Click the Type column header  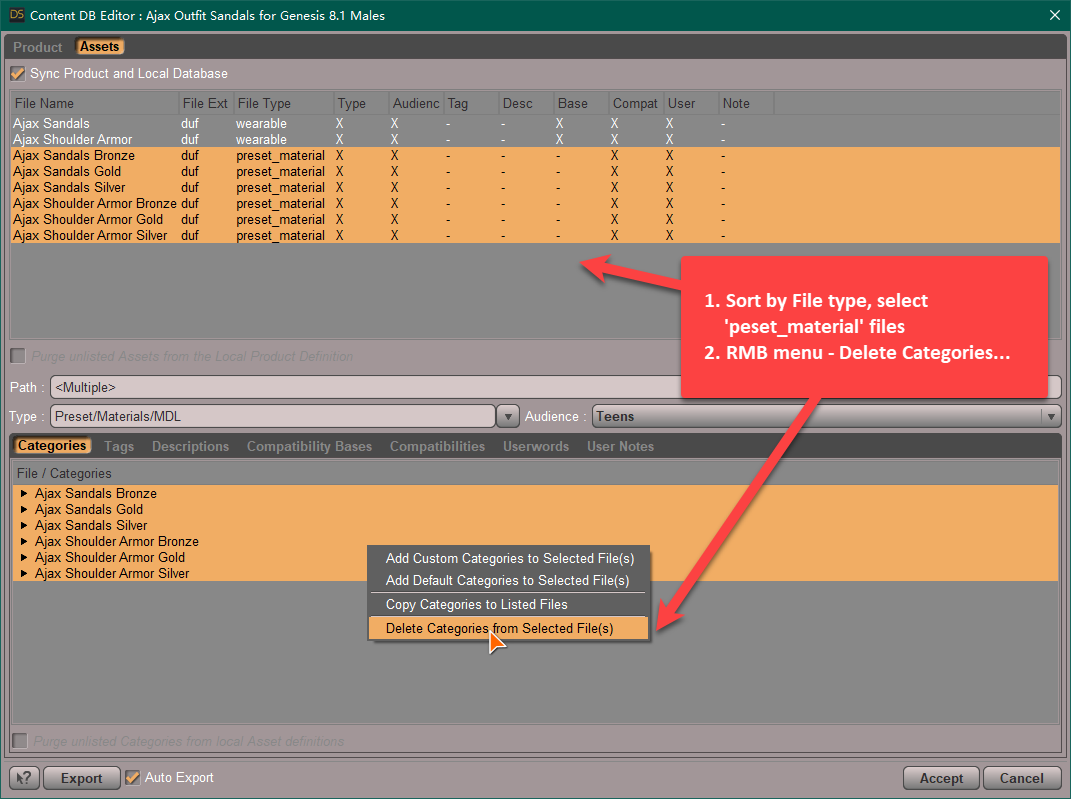click(x=361, y=103)
